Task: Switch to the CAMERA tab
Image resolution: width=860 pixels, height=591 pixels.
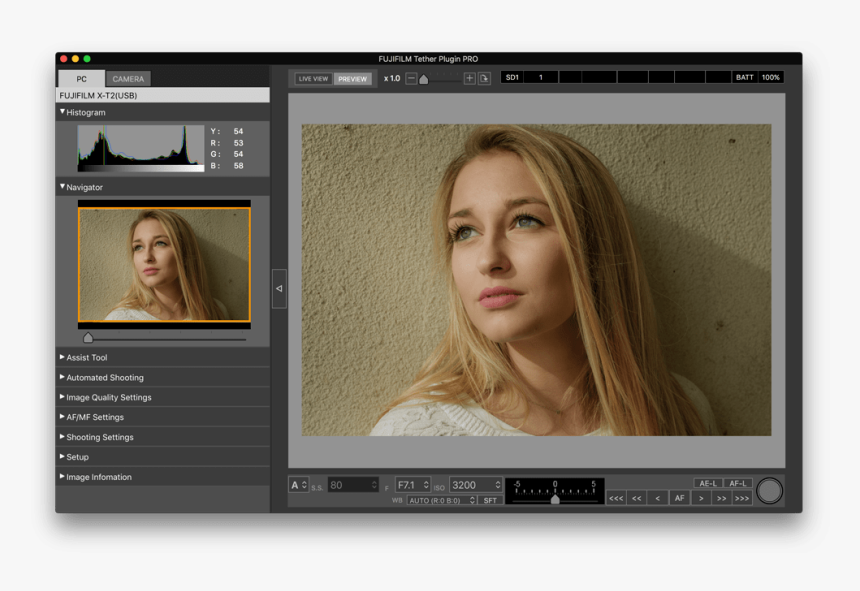Action: pos(128,79)
